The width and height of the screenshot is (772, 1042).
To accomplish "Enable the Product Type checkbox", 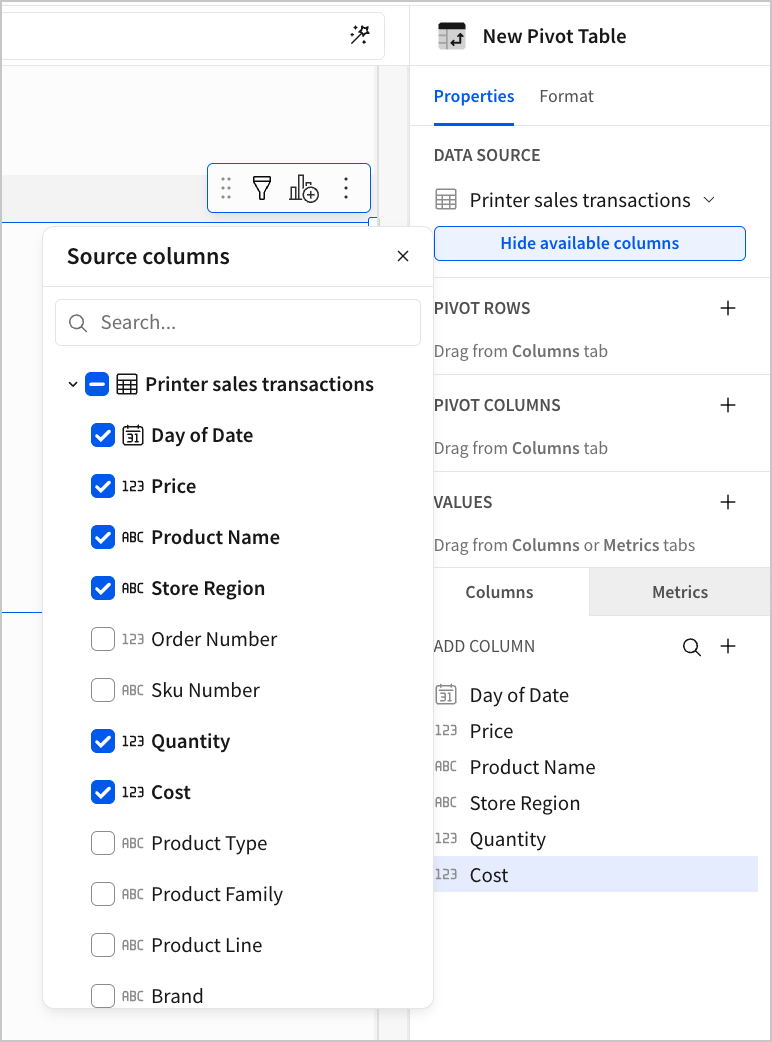I will [103, 843].
